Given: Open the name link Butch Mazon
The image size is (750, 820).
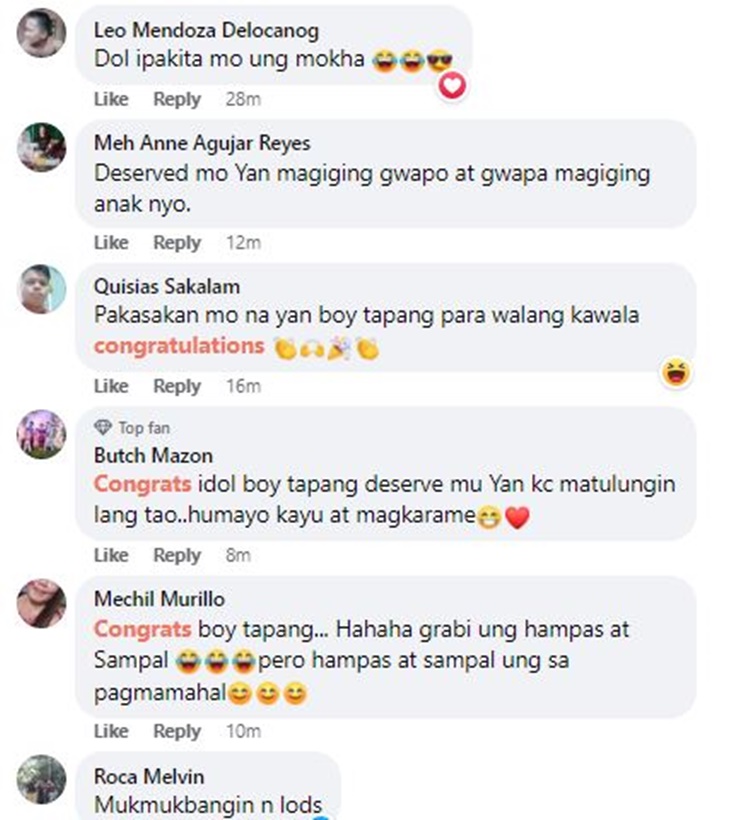Looking at the screenshot, I should coord(153,455).
